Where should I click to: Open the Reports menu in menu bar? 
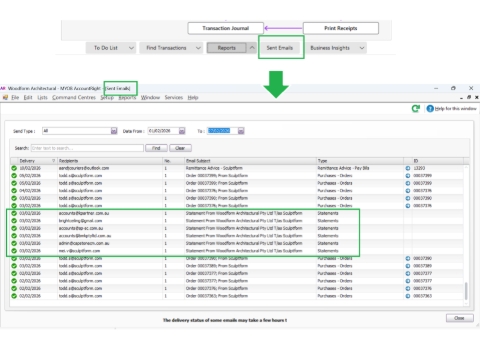point(127,97)
